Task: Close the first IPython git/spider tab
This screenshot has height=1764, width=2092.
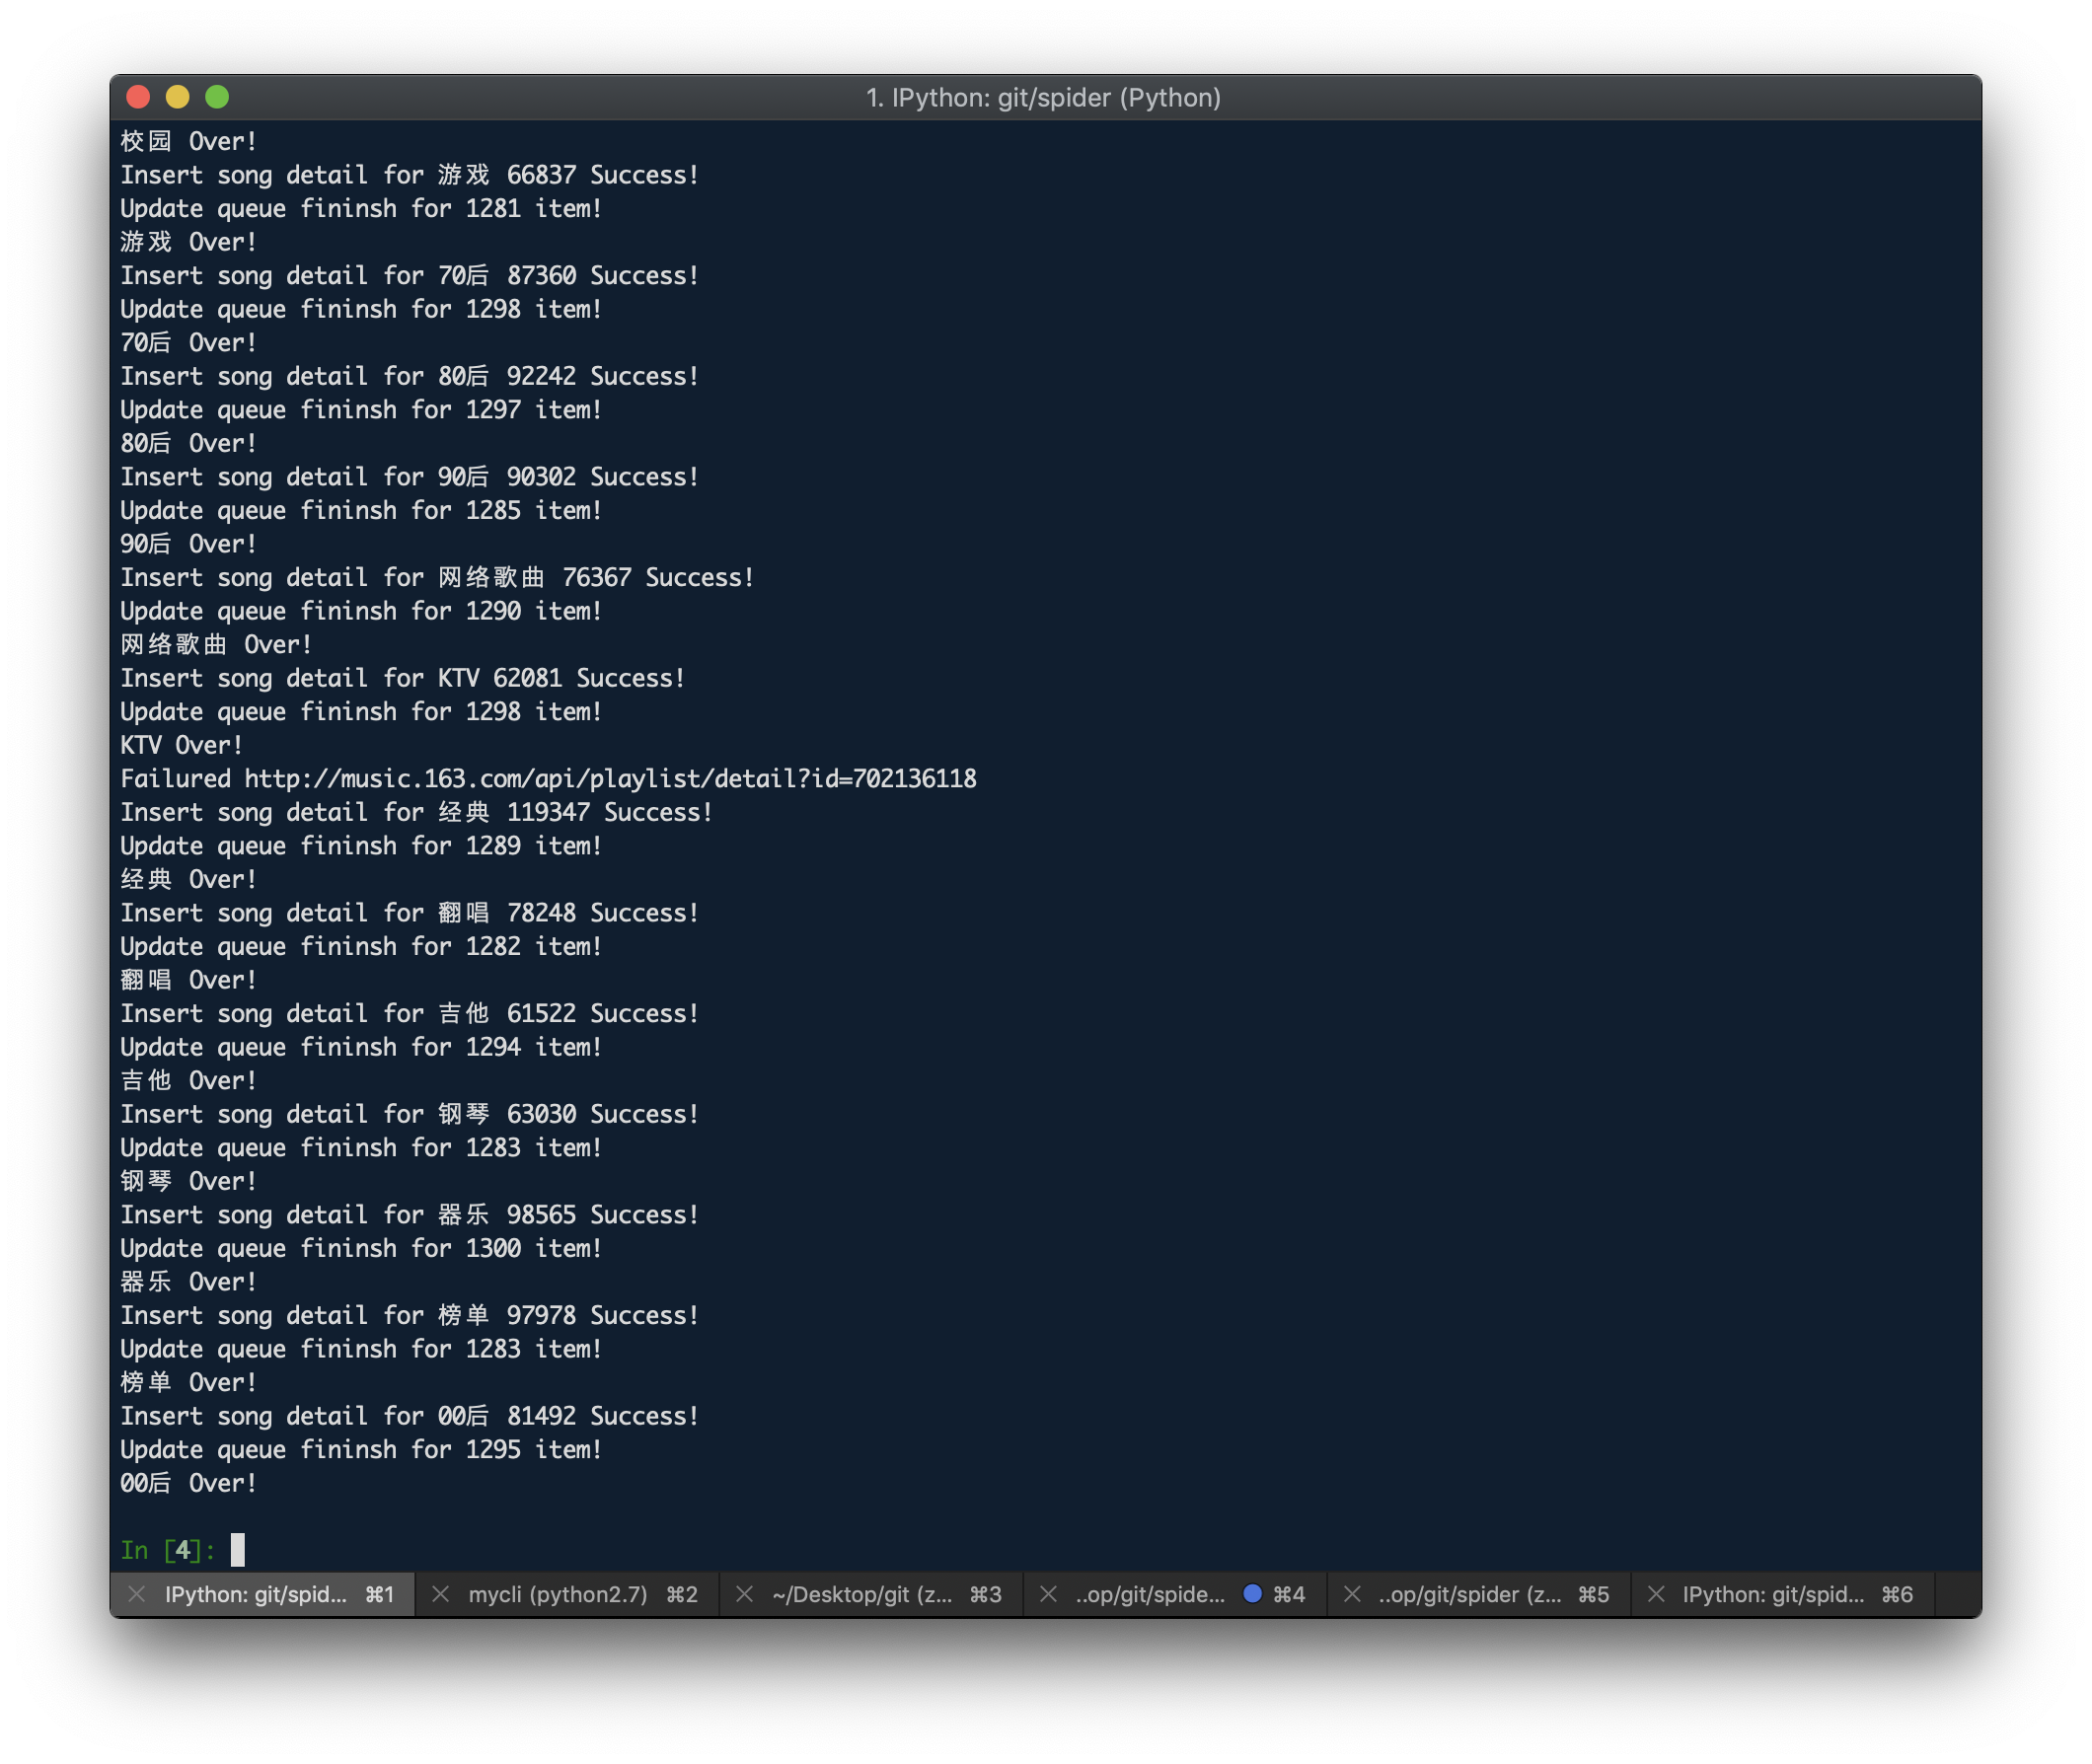Action: [x=137, y=1594]
